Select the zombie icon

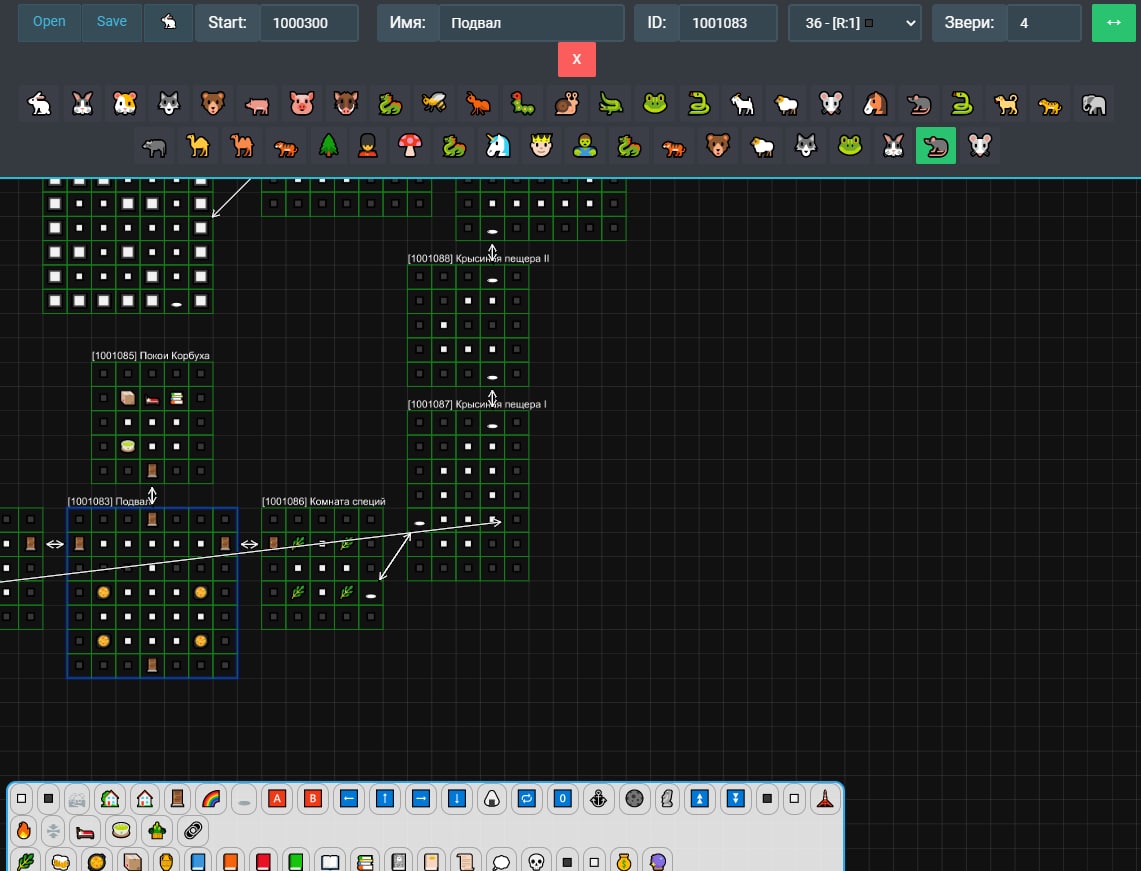(x=585, y=146)
